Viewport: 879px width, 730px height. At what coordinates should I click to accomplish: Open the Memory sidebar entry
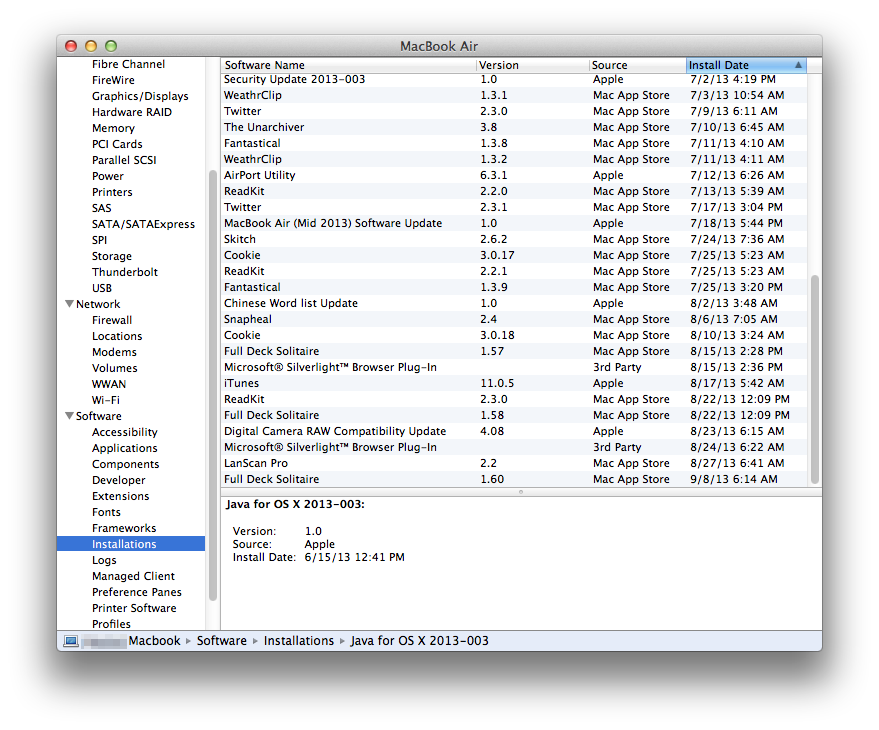coord(113,128)
